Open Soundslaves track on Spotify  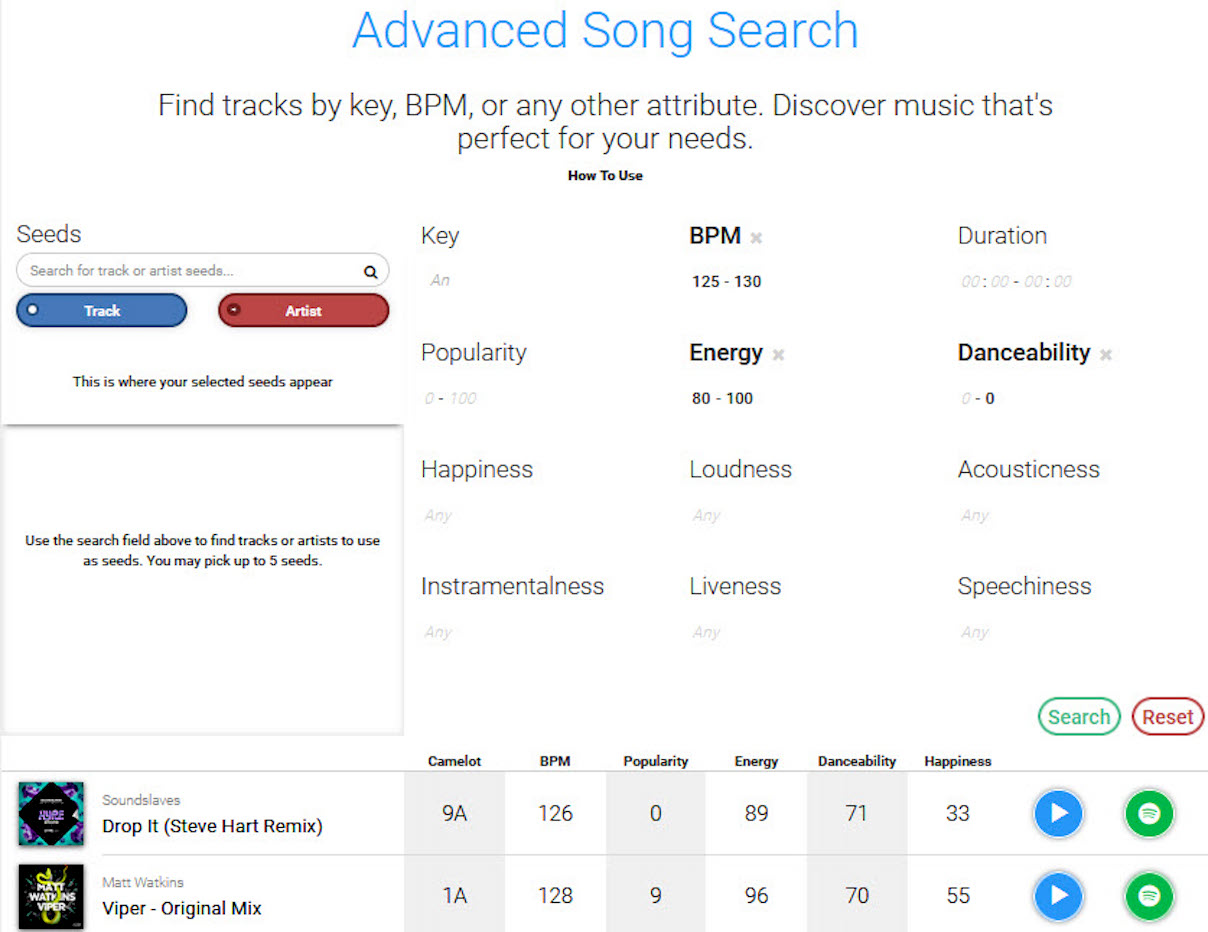point(1148,813)
